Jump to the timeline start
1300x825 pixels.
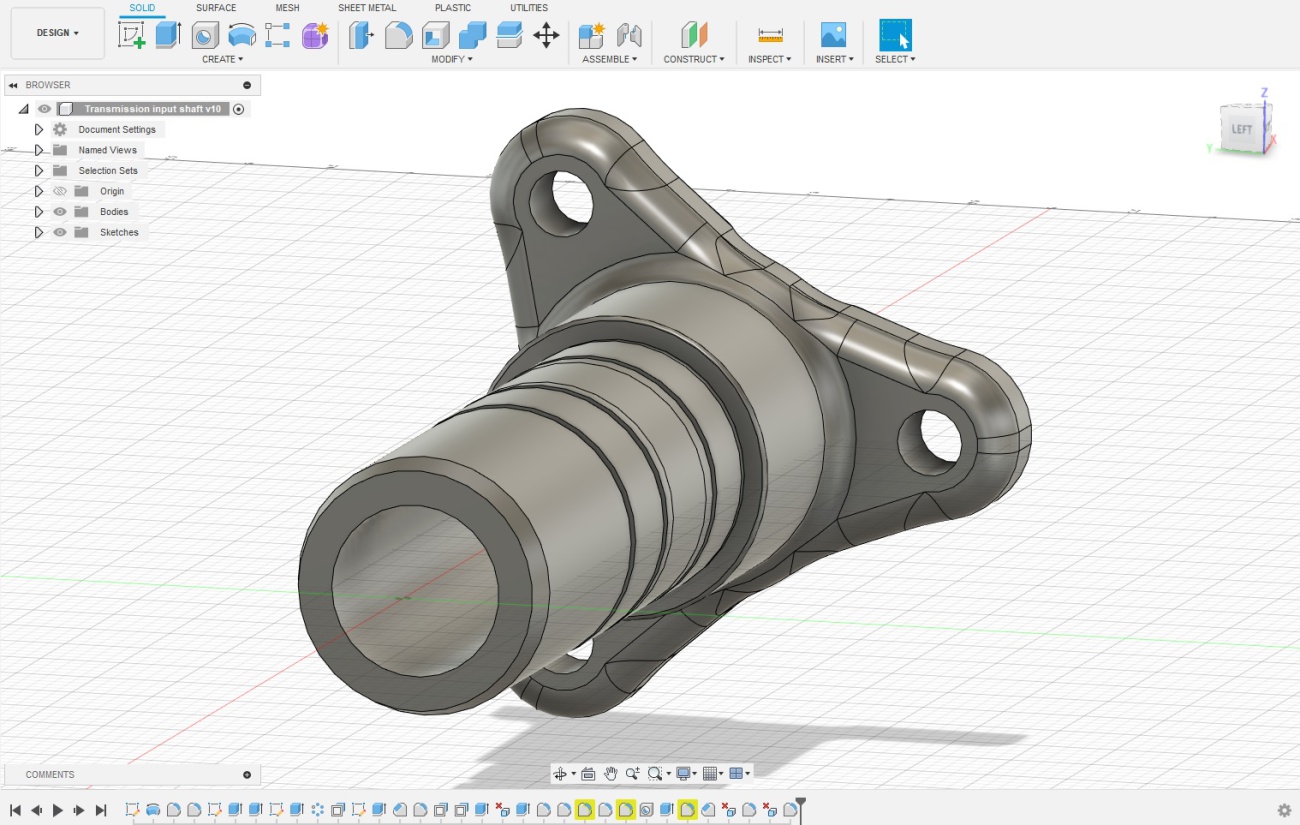(15, 810)
